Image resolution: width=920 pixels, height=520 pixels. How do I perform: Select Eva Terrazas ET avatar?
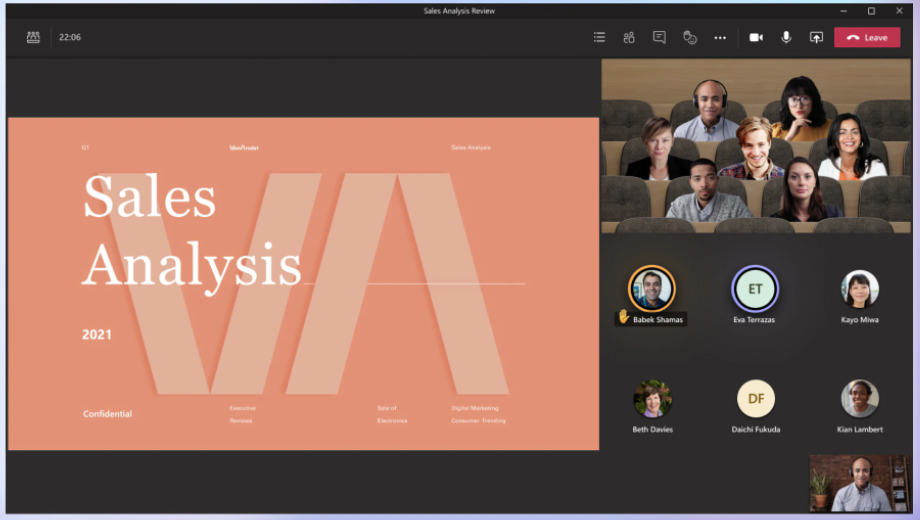point(755,289)
